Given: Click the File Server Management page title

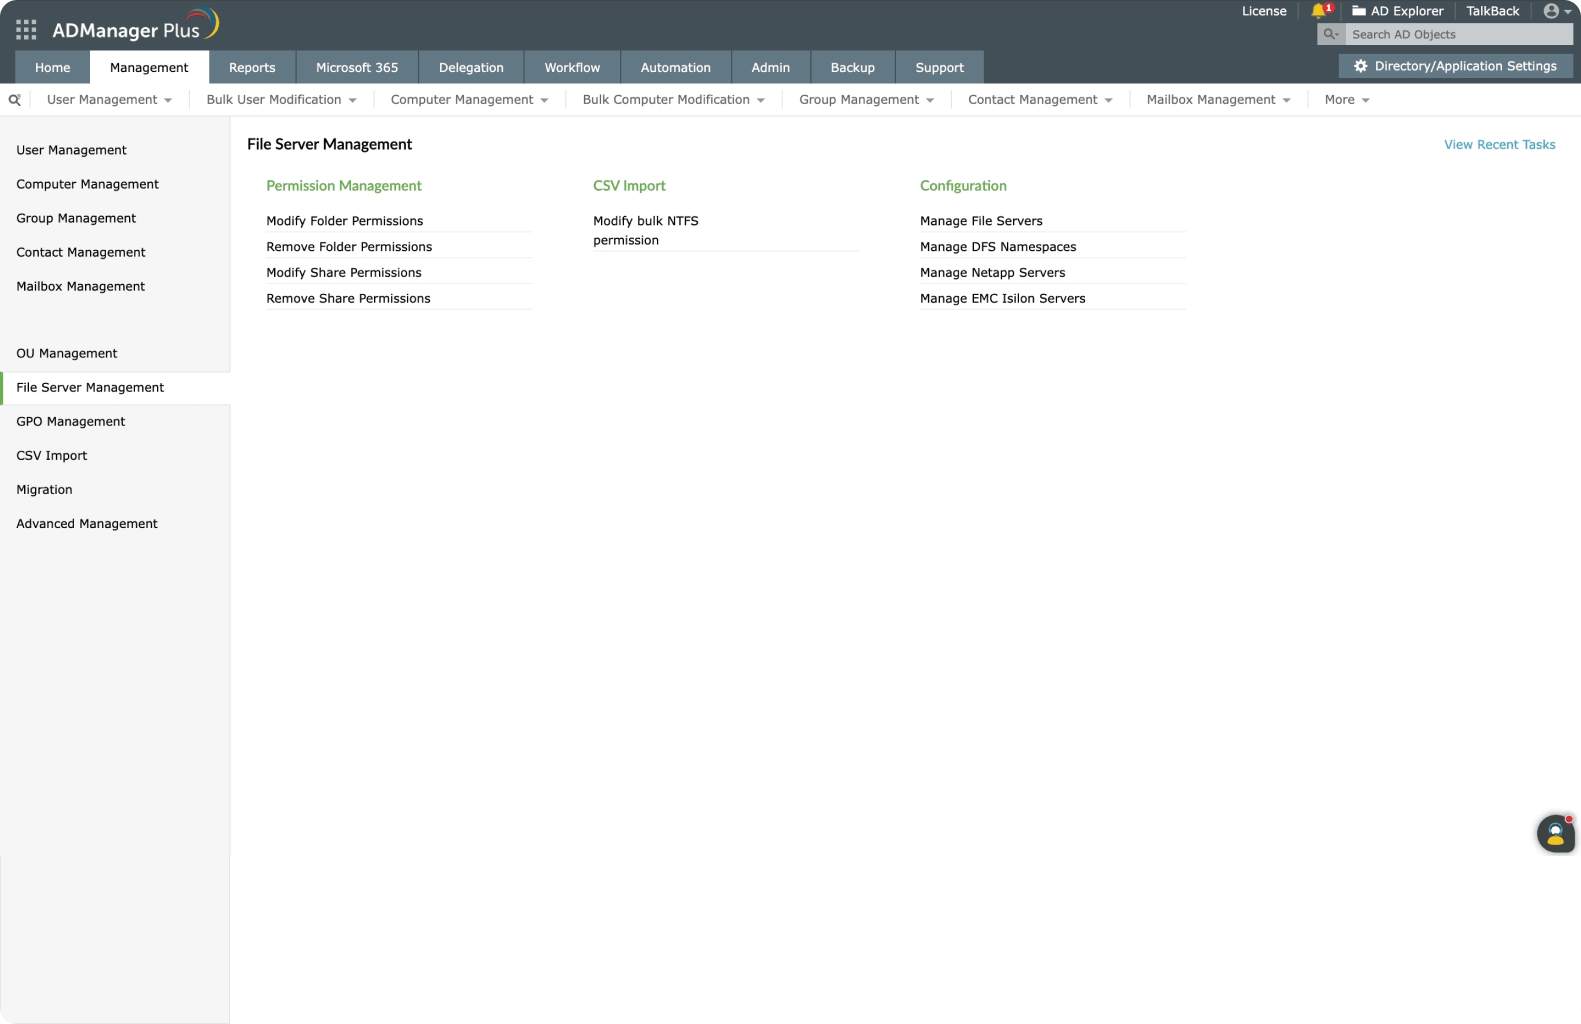Looking at the screenshot, I should click(x=330, y=144).
